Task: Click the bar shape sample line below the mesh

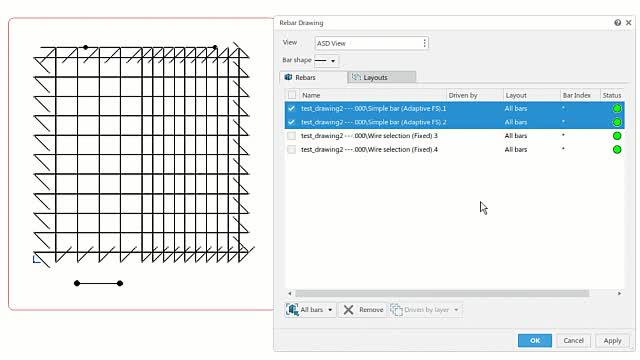Action: tap(98, 283)
